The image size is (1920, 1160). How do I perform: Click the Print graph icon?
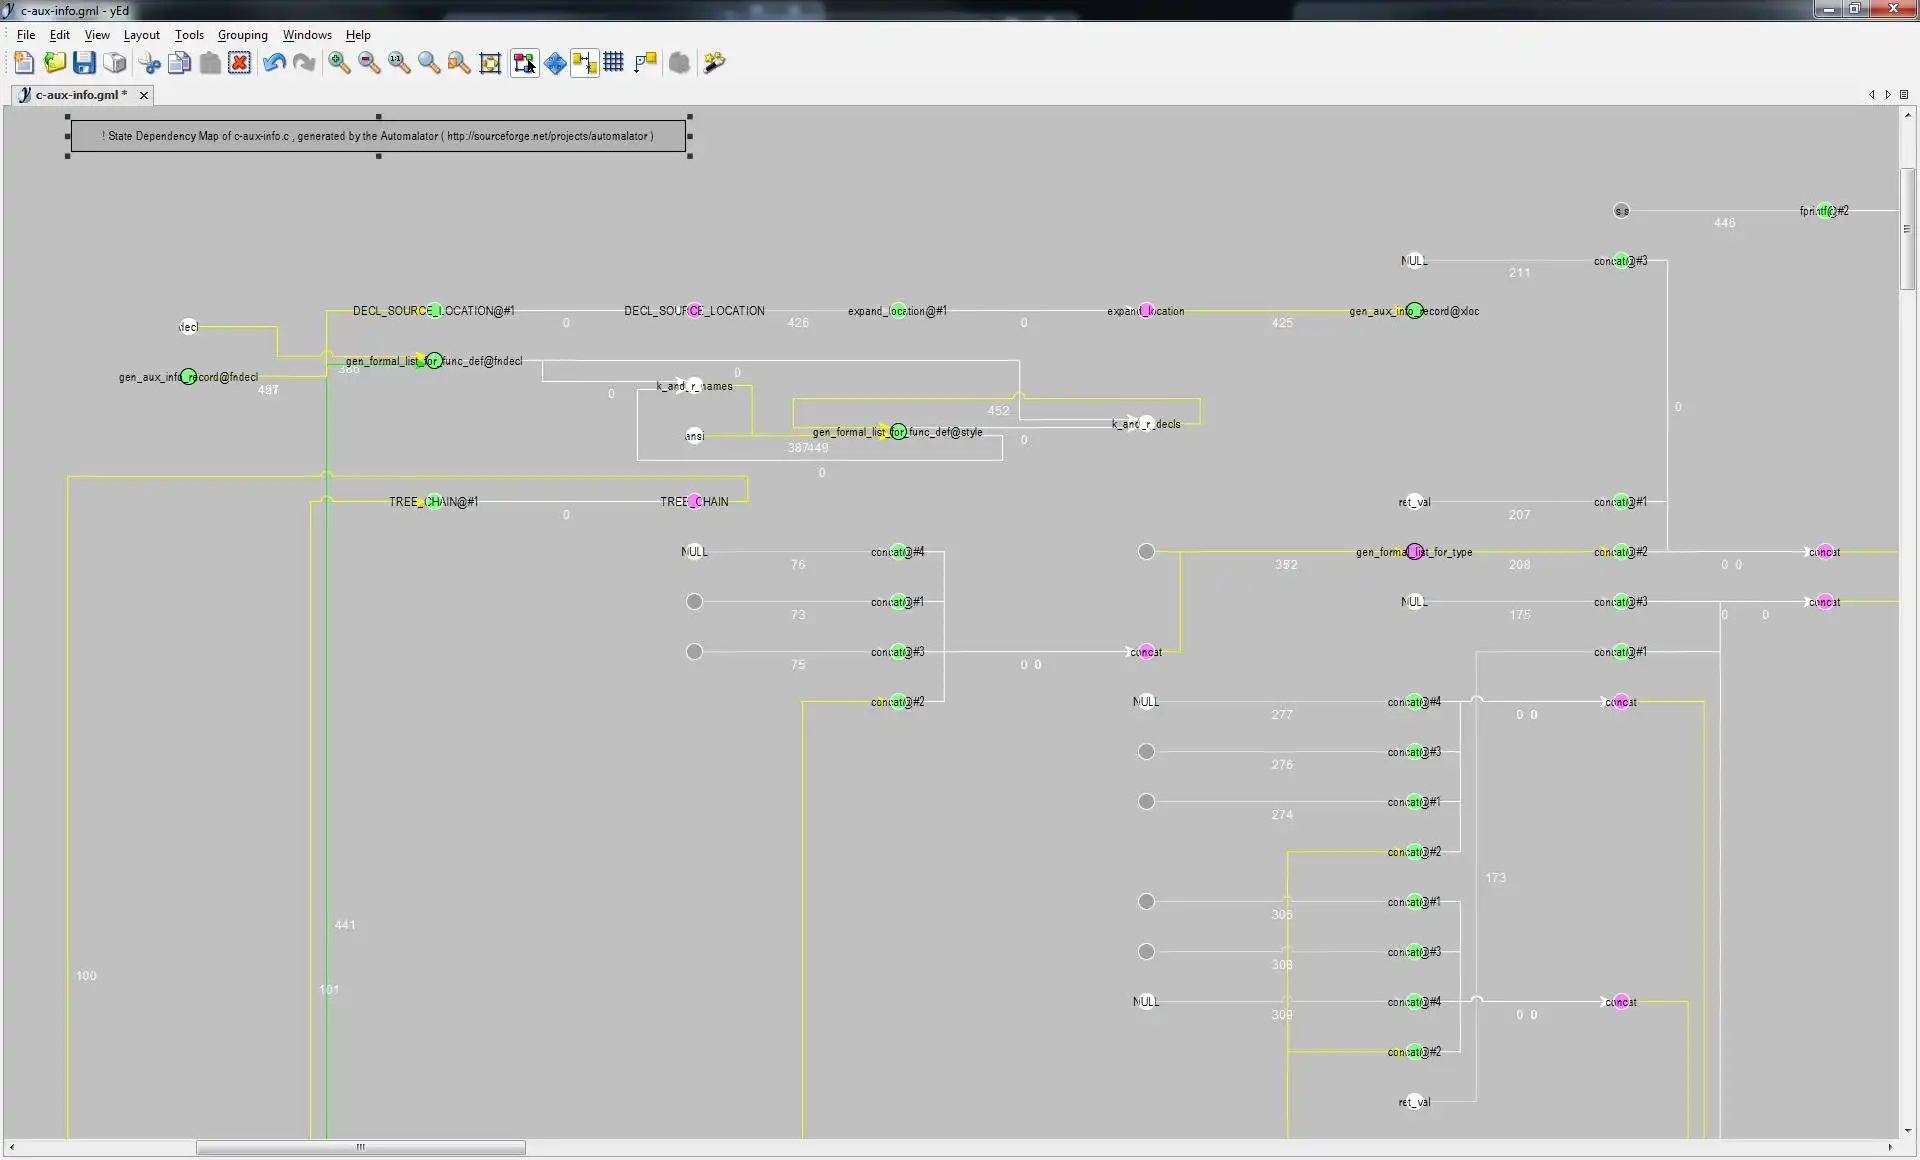point(117,62)
